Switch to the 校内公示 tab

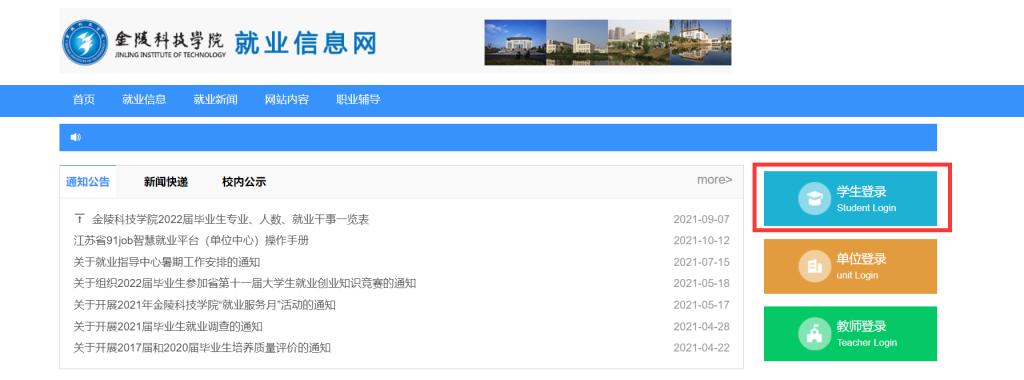tap(244, 182)
